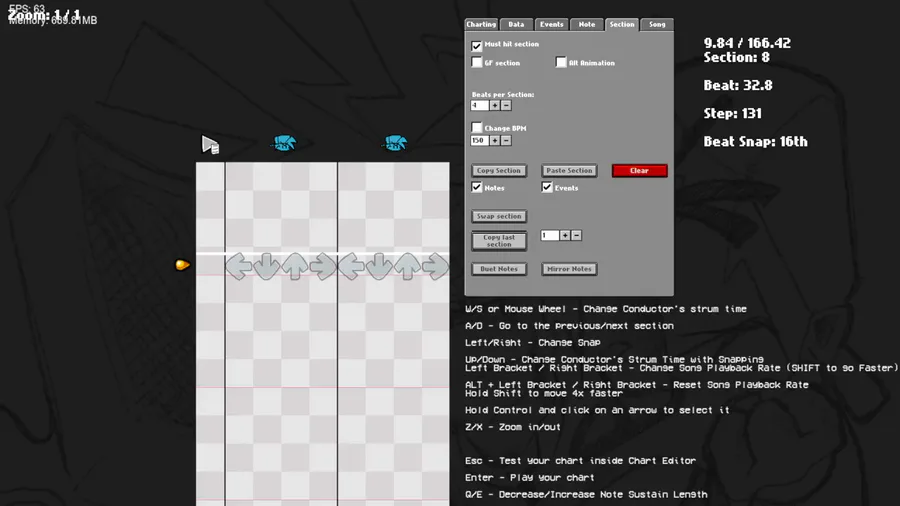The width and height of the screenshot is (900, 506).
Task: Click the 'Step: 131' text
Action: [x=732, y=114]
